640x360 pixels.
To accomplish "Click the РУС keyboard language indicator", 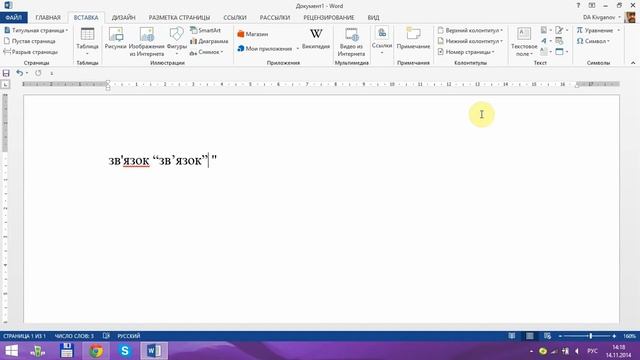I will (x=592, y=351).
